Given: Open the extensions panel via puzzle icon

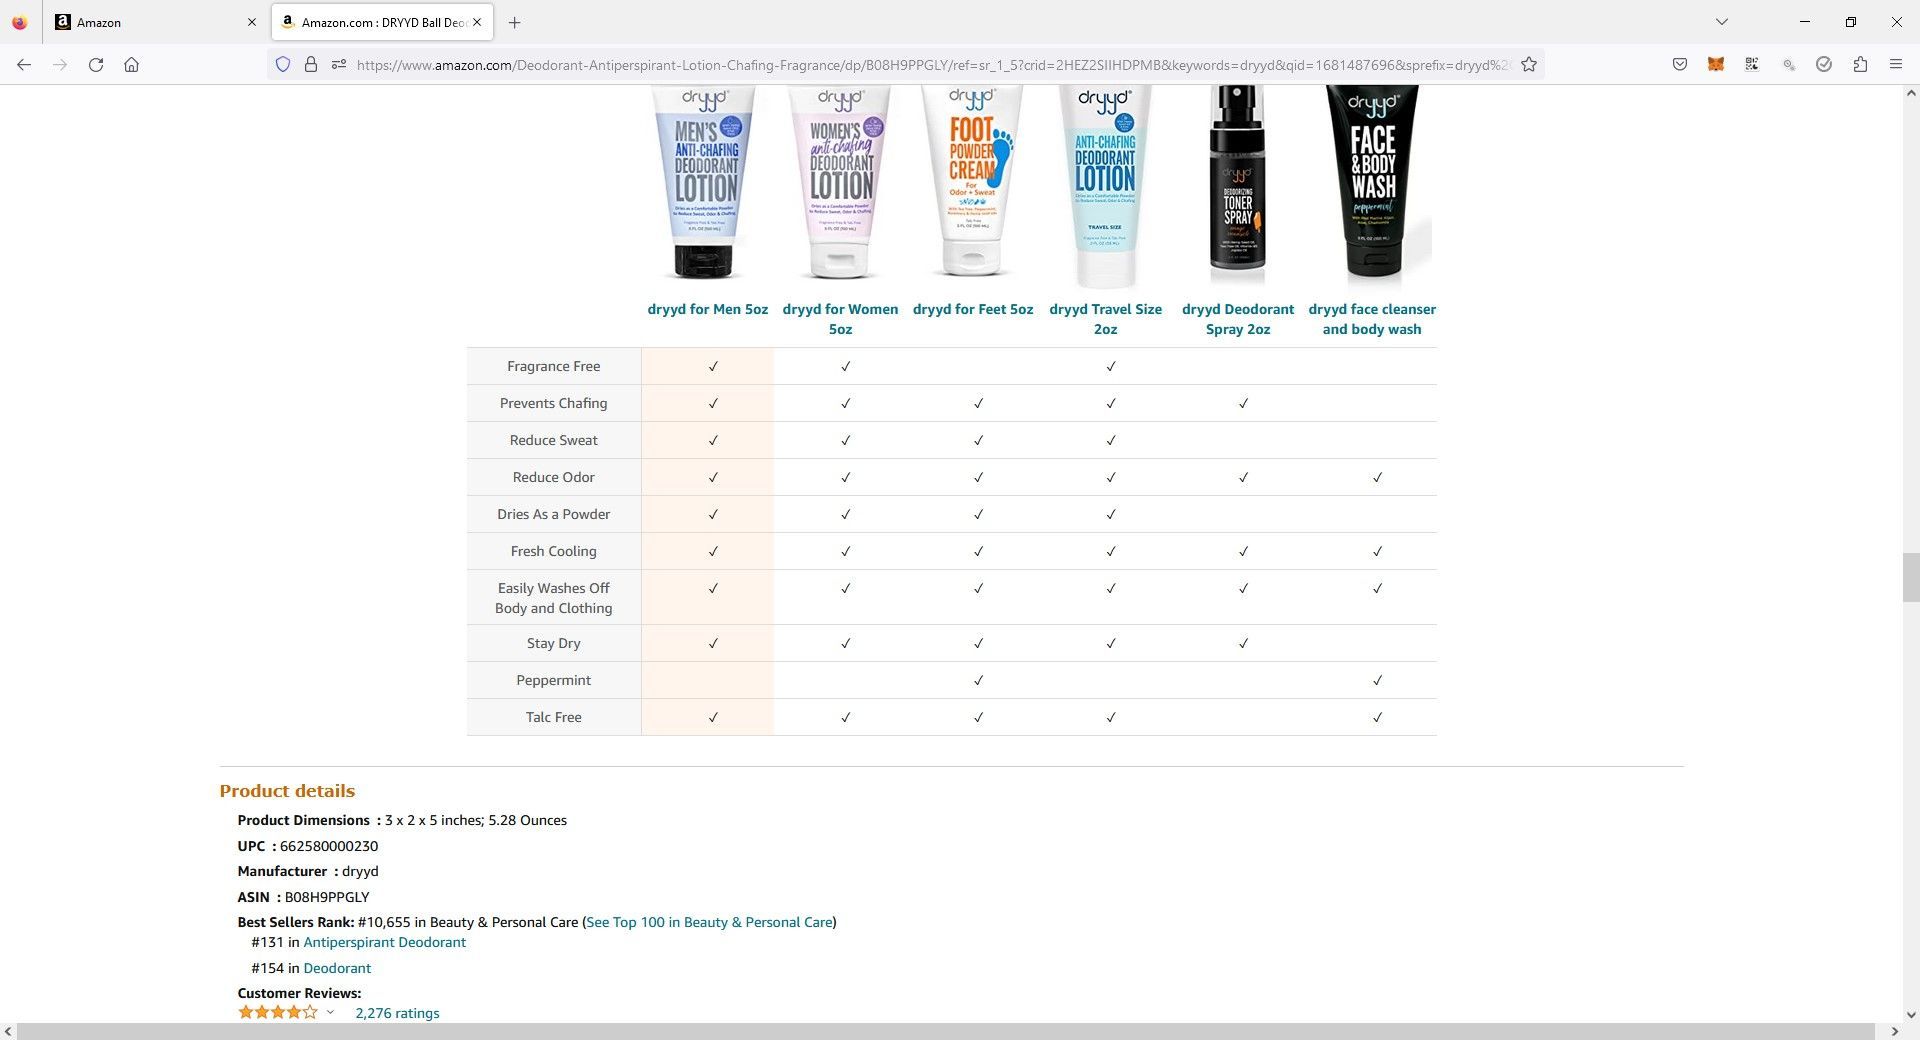Looking at the screenshot, I should [x=1860, y=64].
